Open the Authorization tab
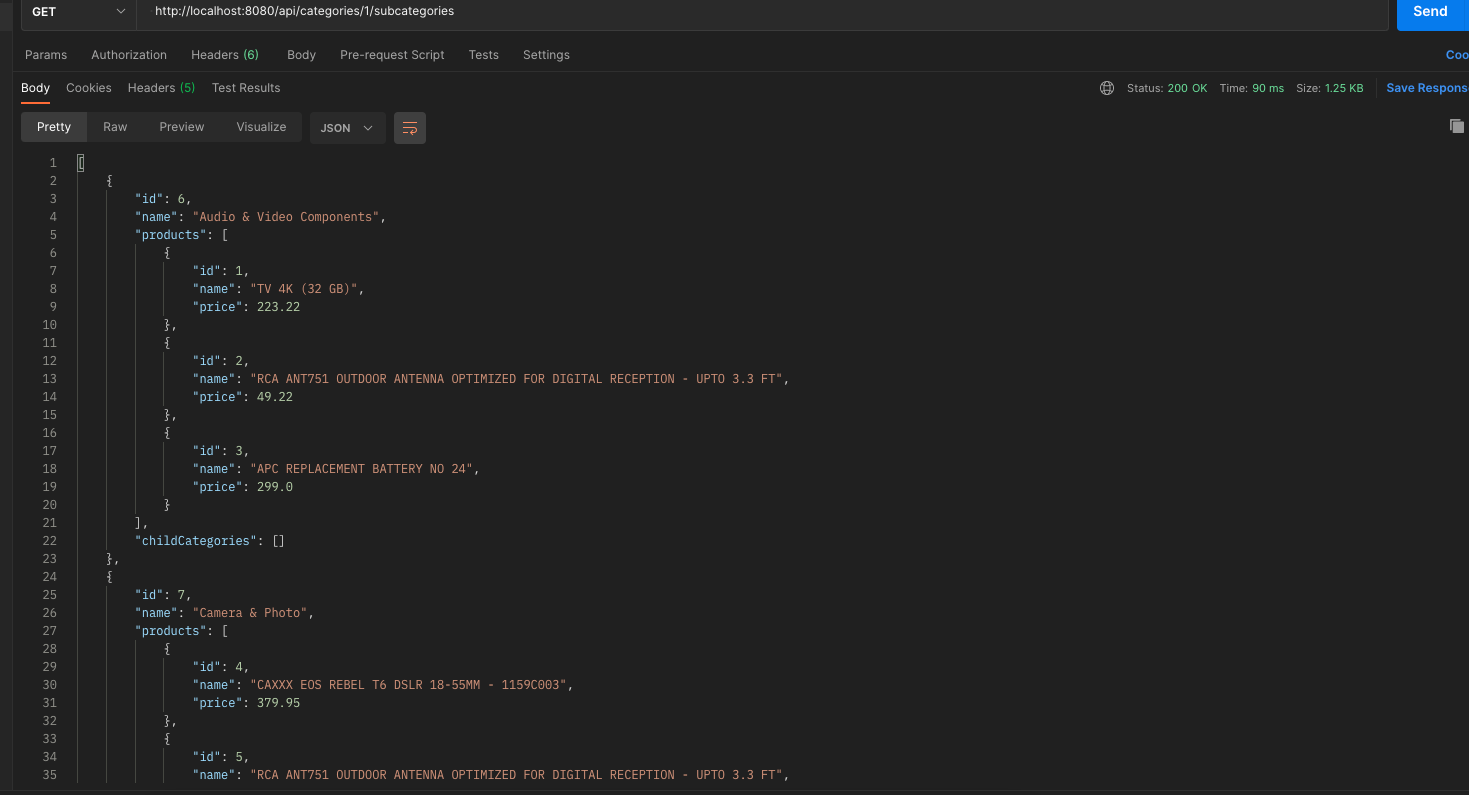The width and height of the screenshot is (1469, 795). (129, 55)
